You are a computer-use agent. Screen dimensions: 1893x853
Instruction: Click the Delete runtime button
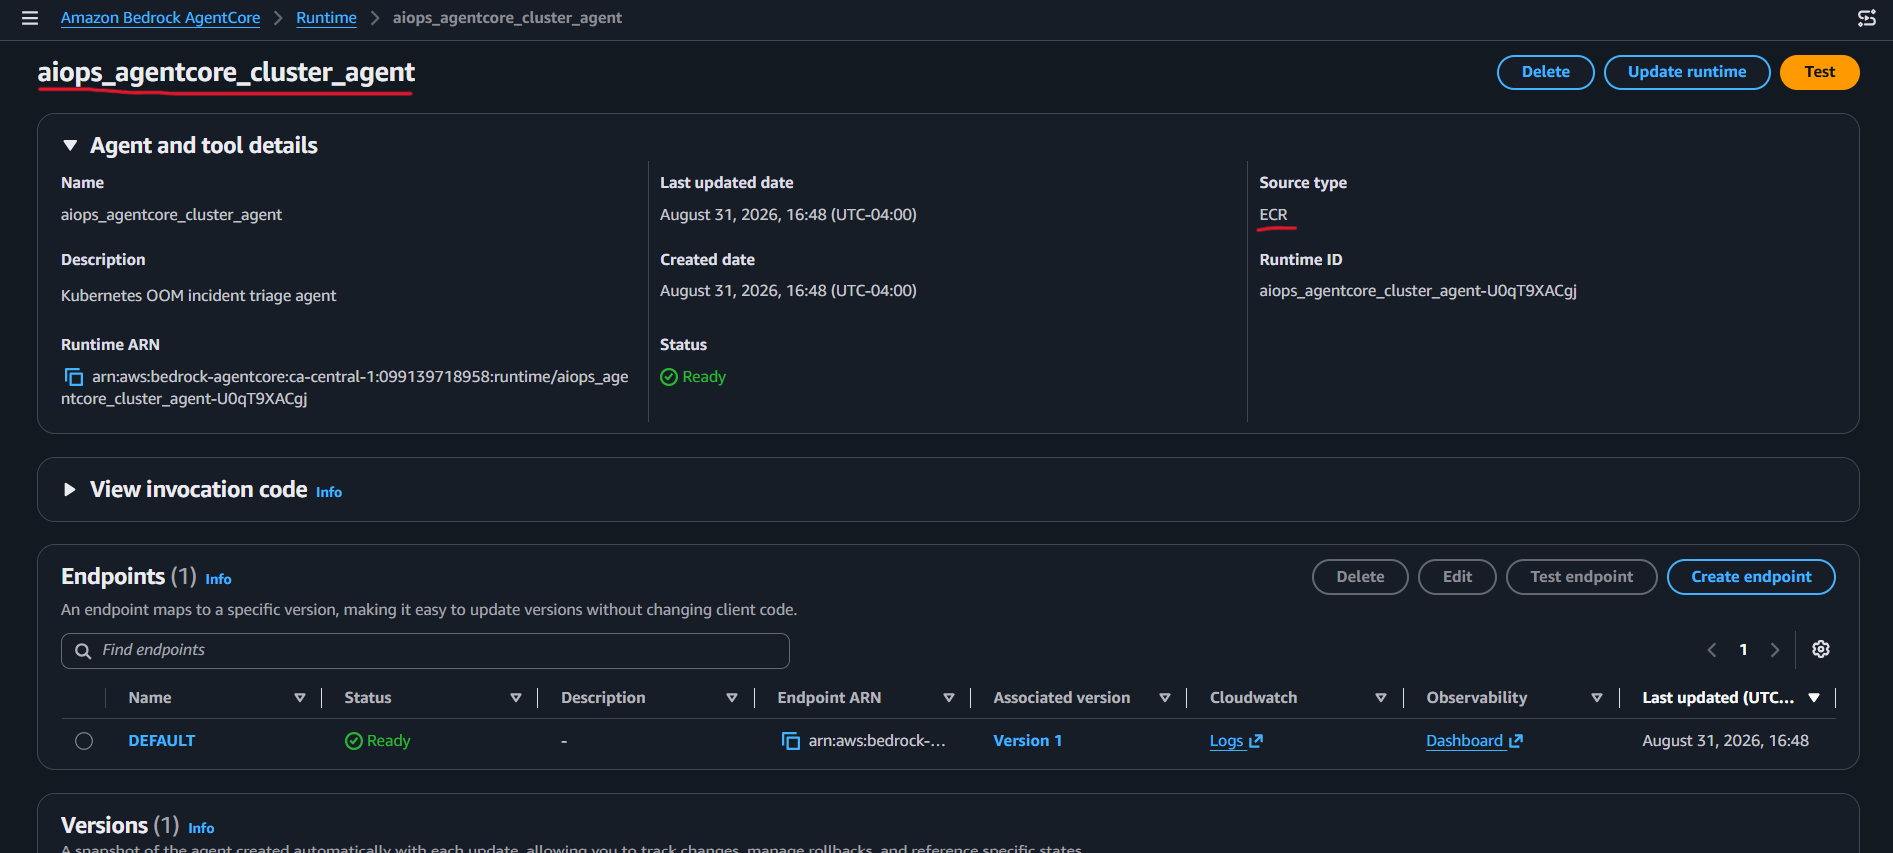1545,72
